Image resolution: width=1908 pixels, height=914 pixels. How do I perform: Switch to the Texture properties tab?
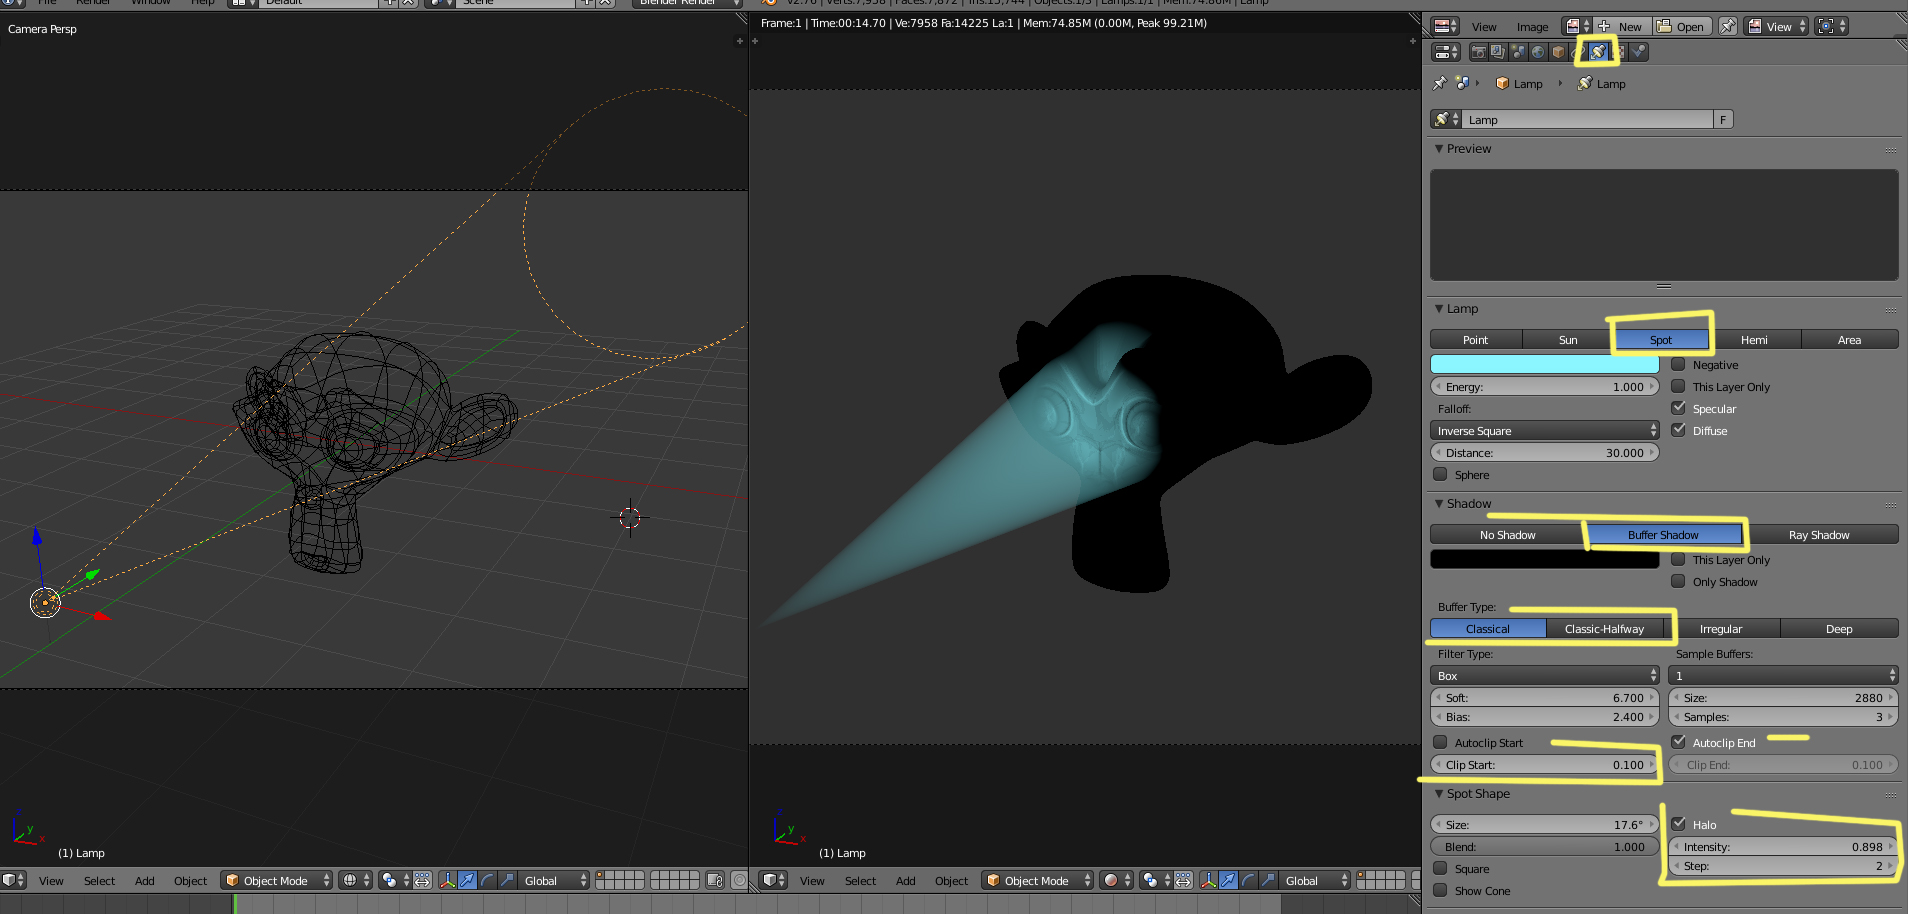point(1619,52)
